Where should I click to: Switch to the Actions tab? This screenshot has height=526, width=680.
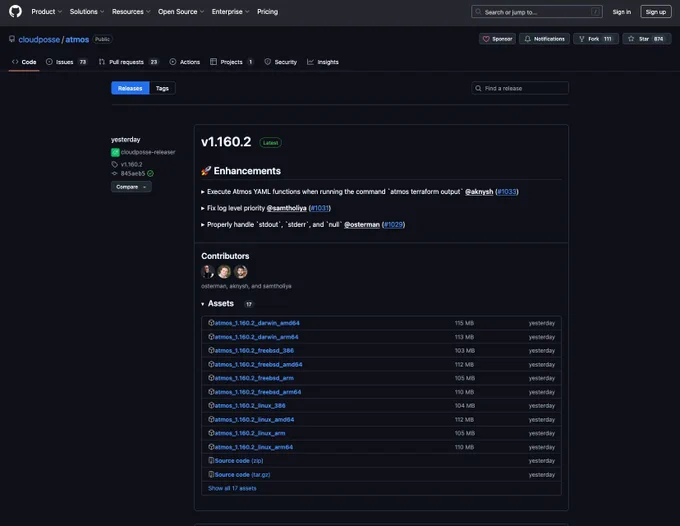[185, 62]
